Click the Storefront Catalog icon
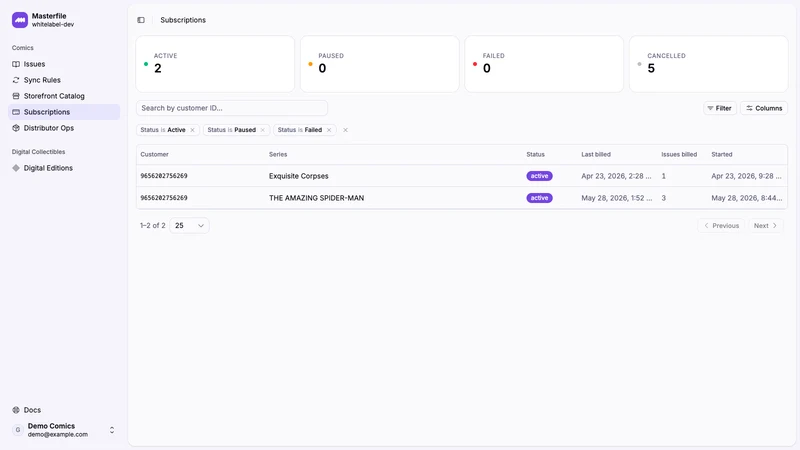This screenshot has width=800, height=450. (x=16, y=96)
